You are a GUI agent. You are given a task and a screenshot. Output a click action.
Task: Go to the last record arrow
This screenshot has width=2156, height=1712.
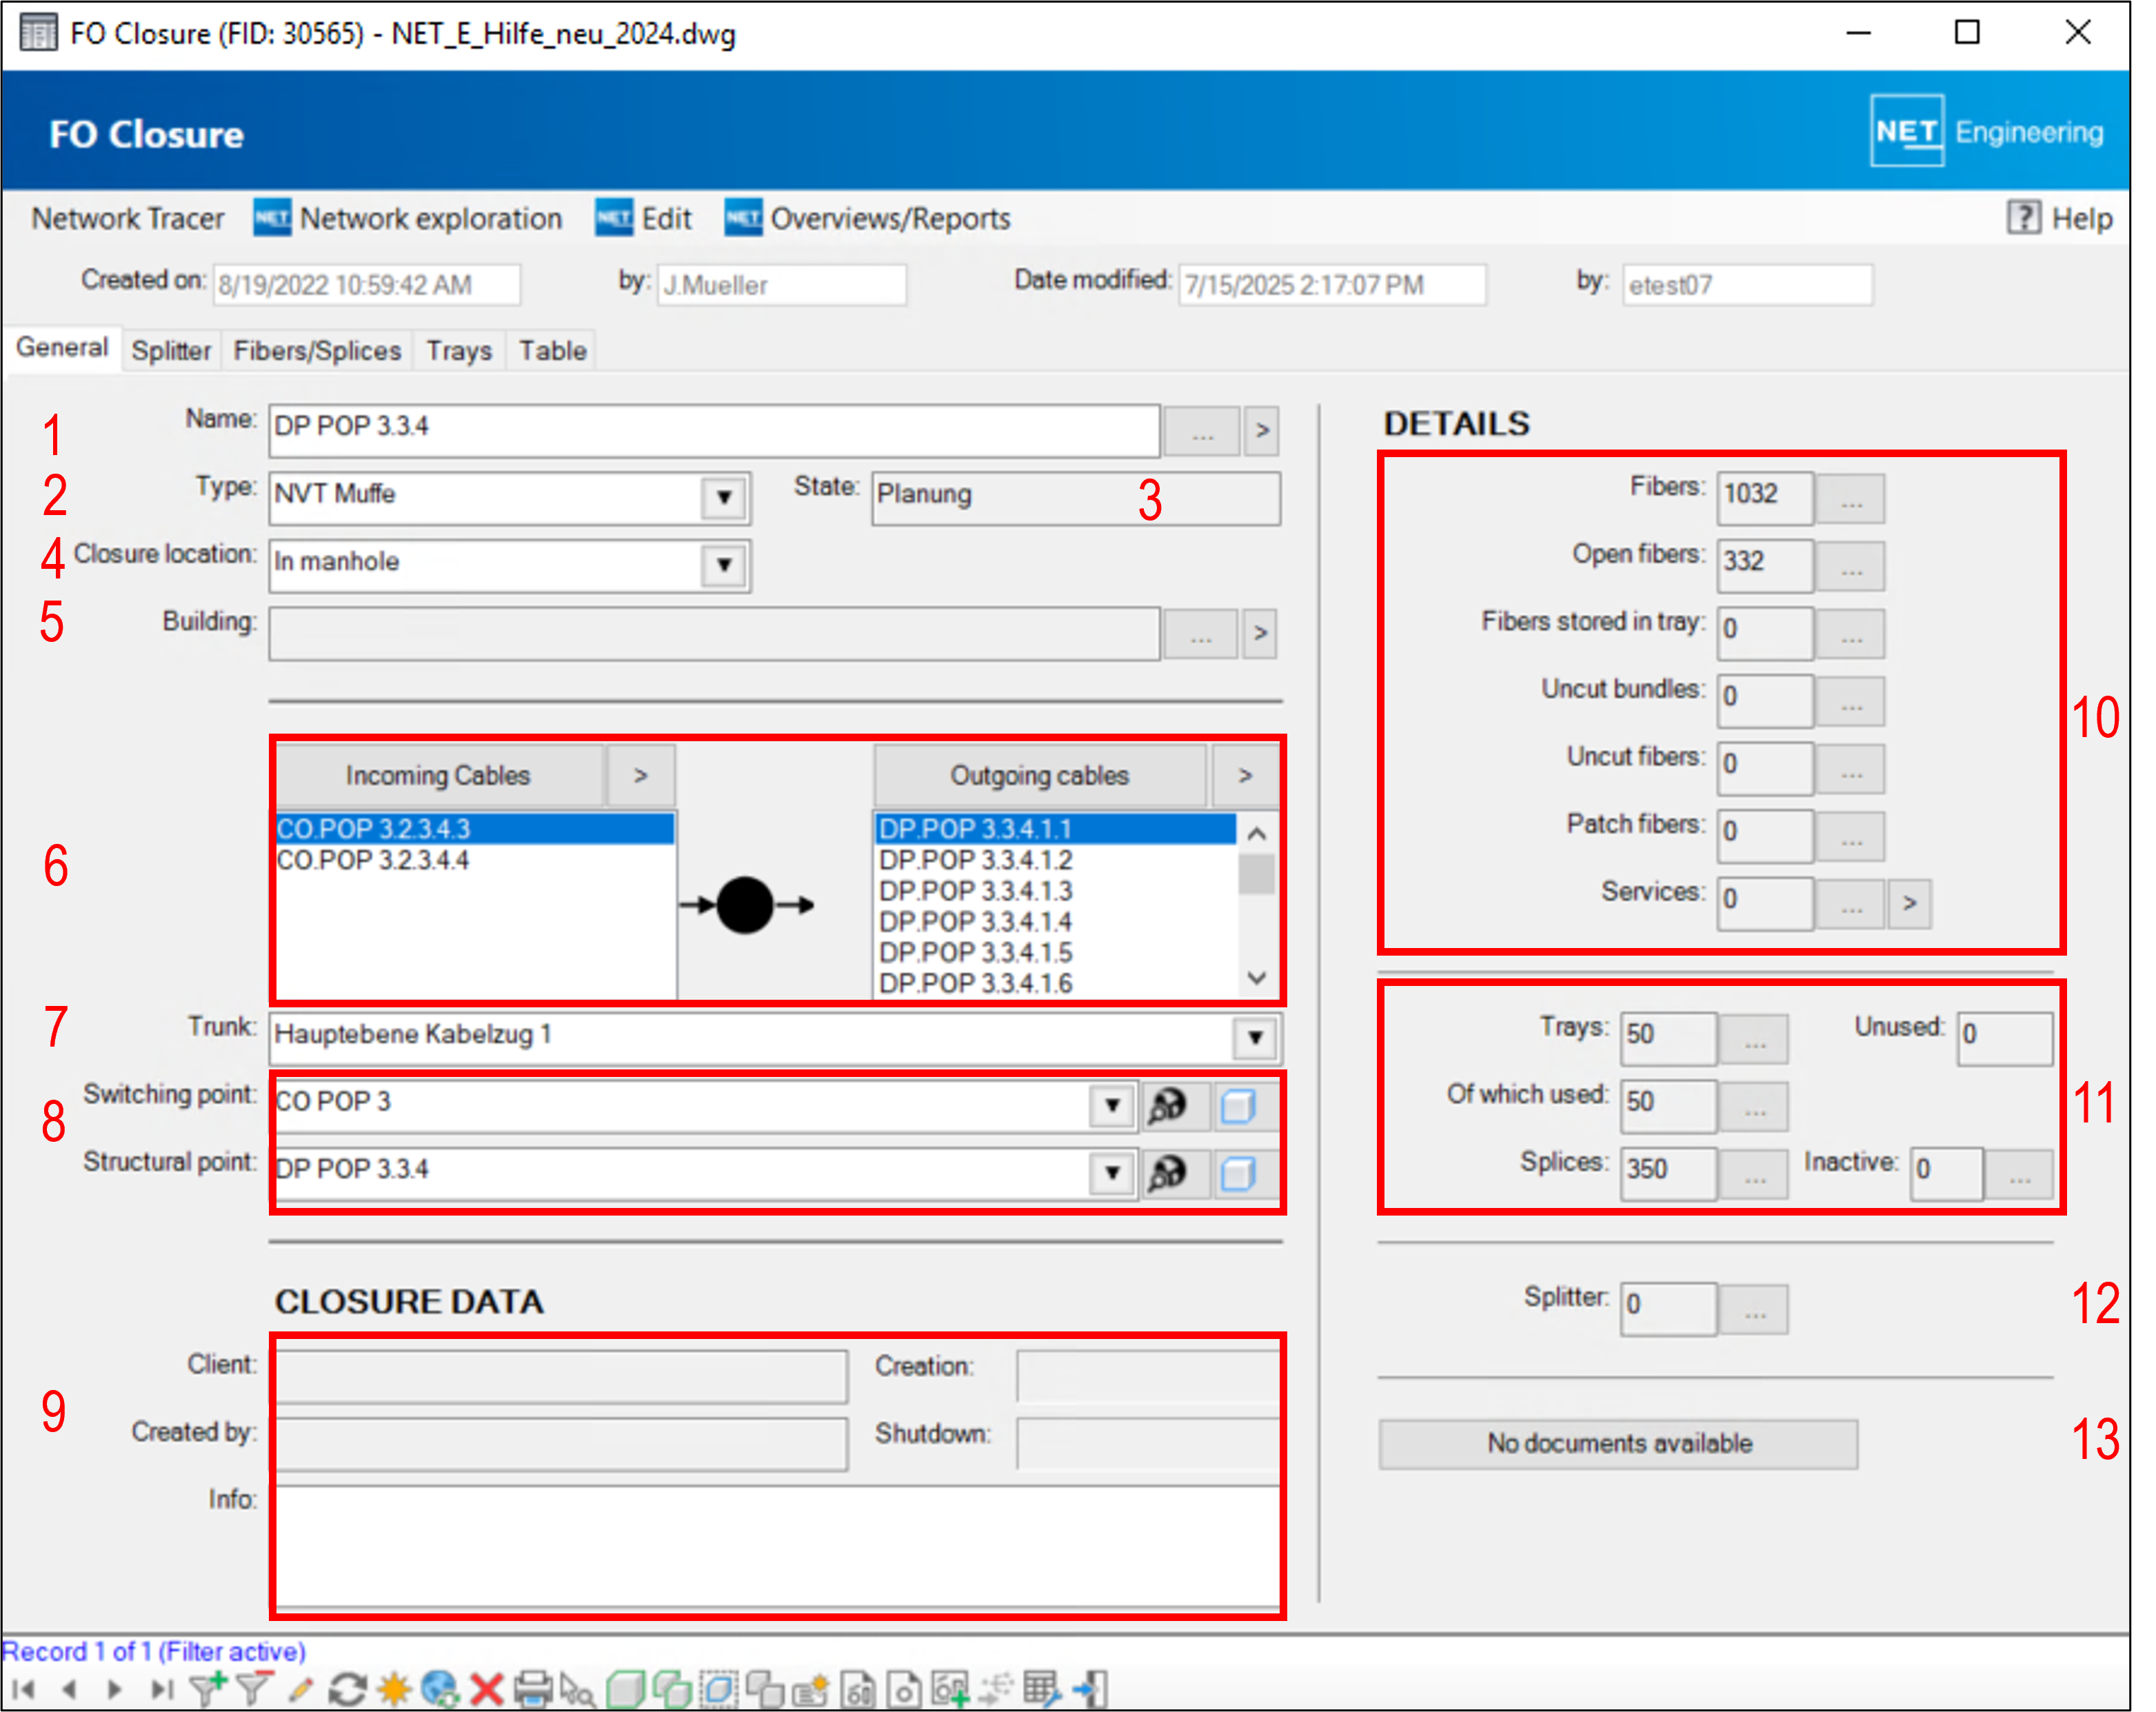click(x=161, y=1689)
